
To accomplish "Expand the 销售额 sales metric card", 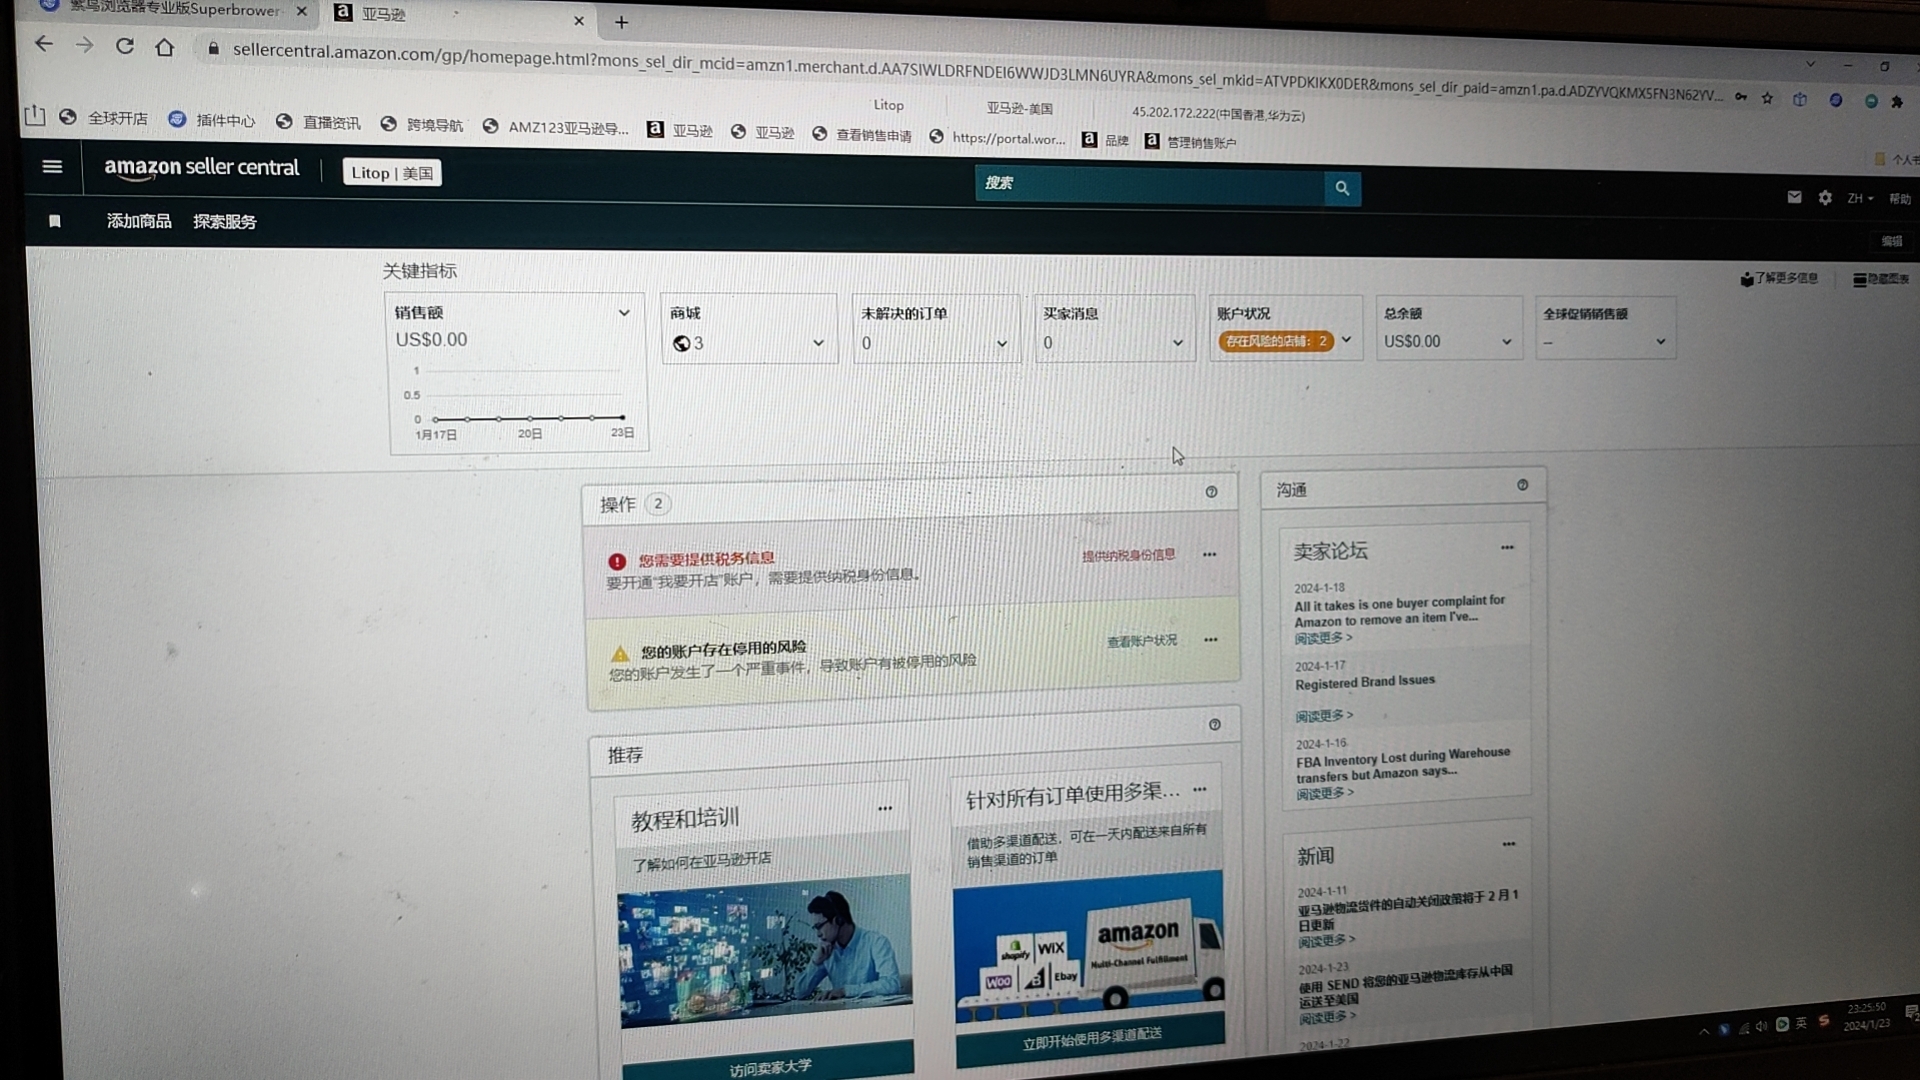I will point(624,313).
